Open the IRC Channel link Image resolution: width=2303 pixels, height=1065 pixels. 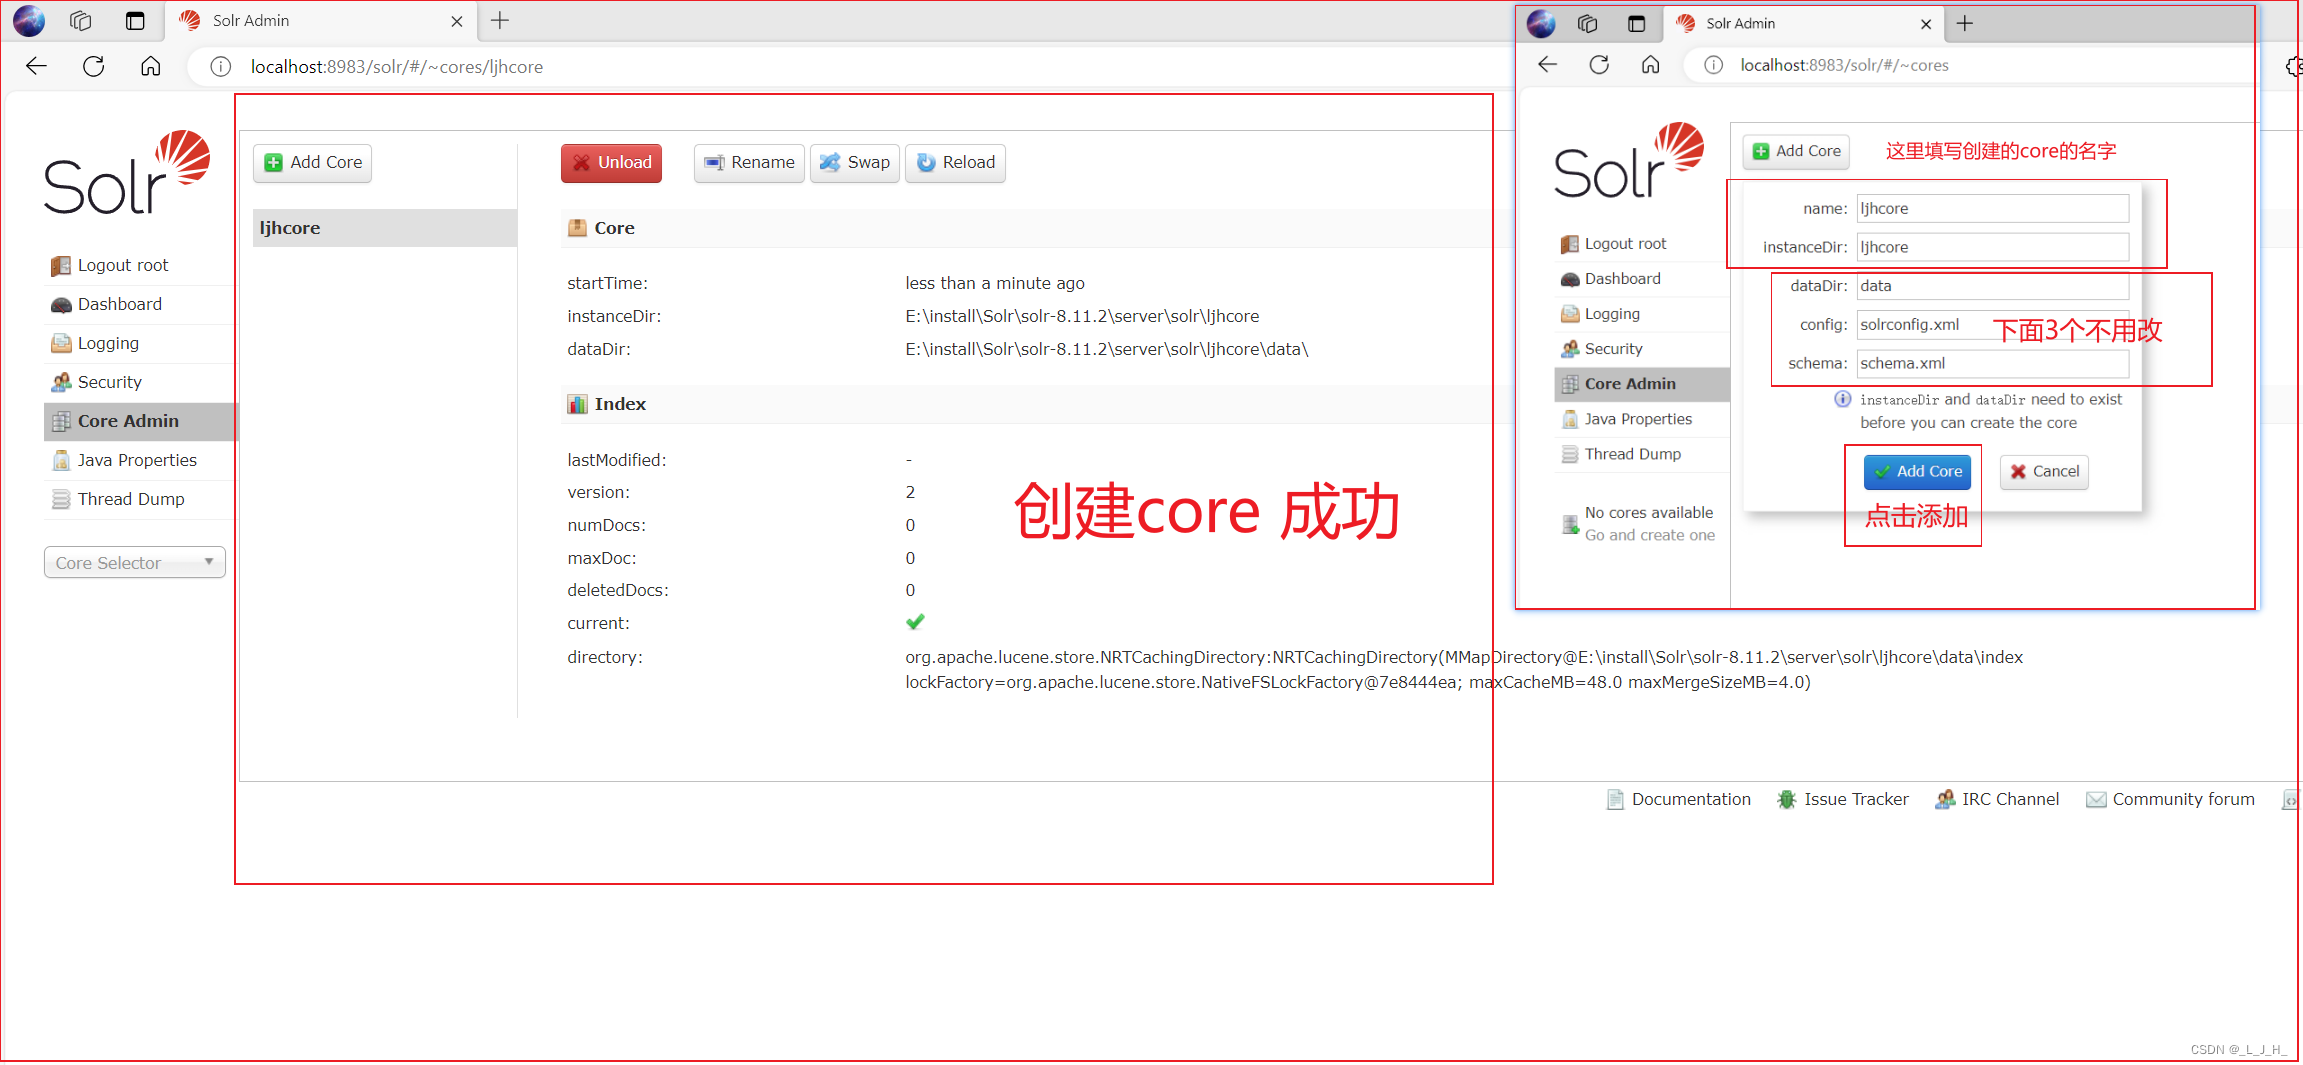tap(2010, 799)
